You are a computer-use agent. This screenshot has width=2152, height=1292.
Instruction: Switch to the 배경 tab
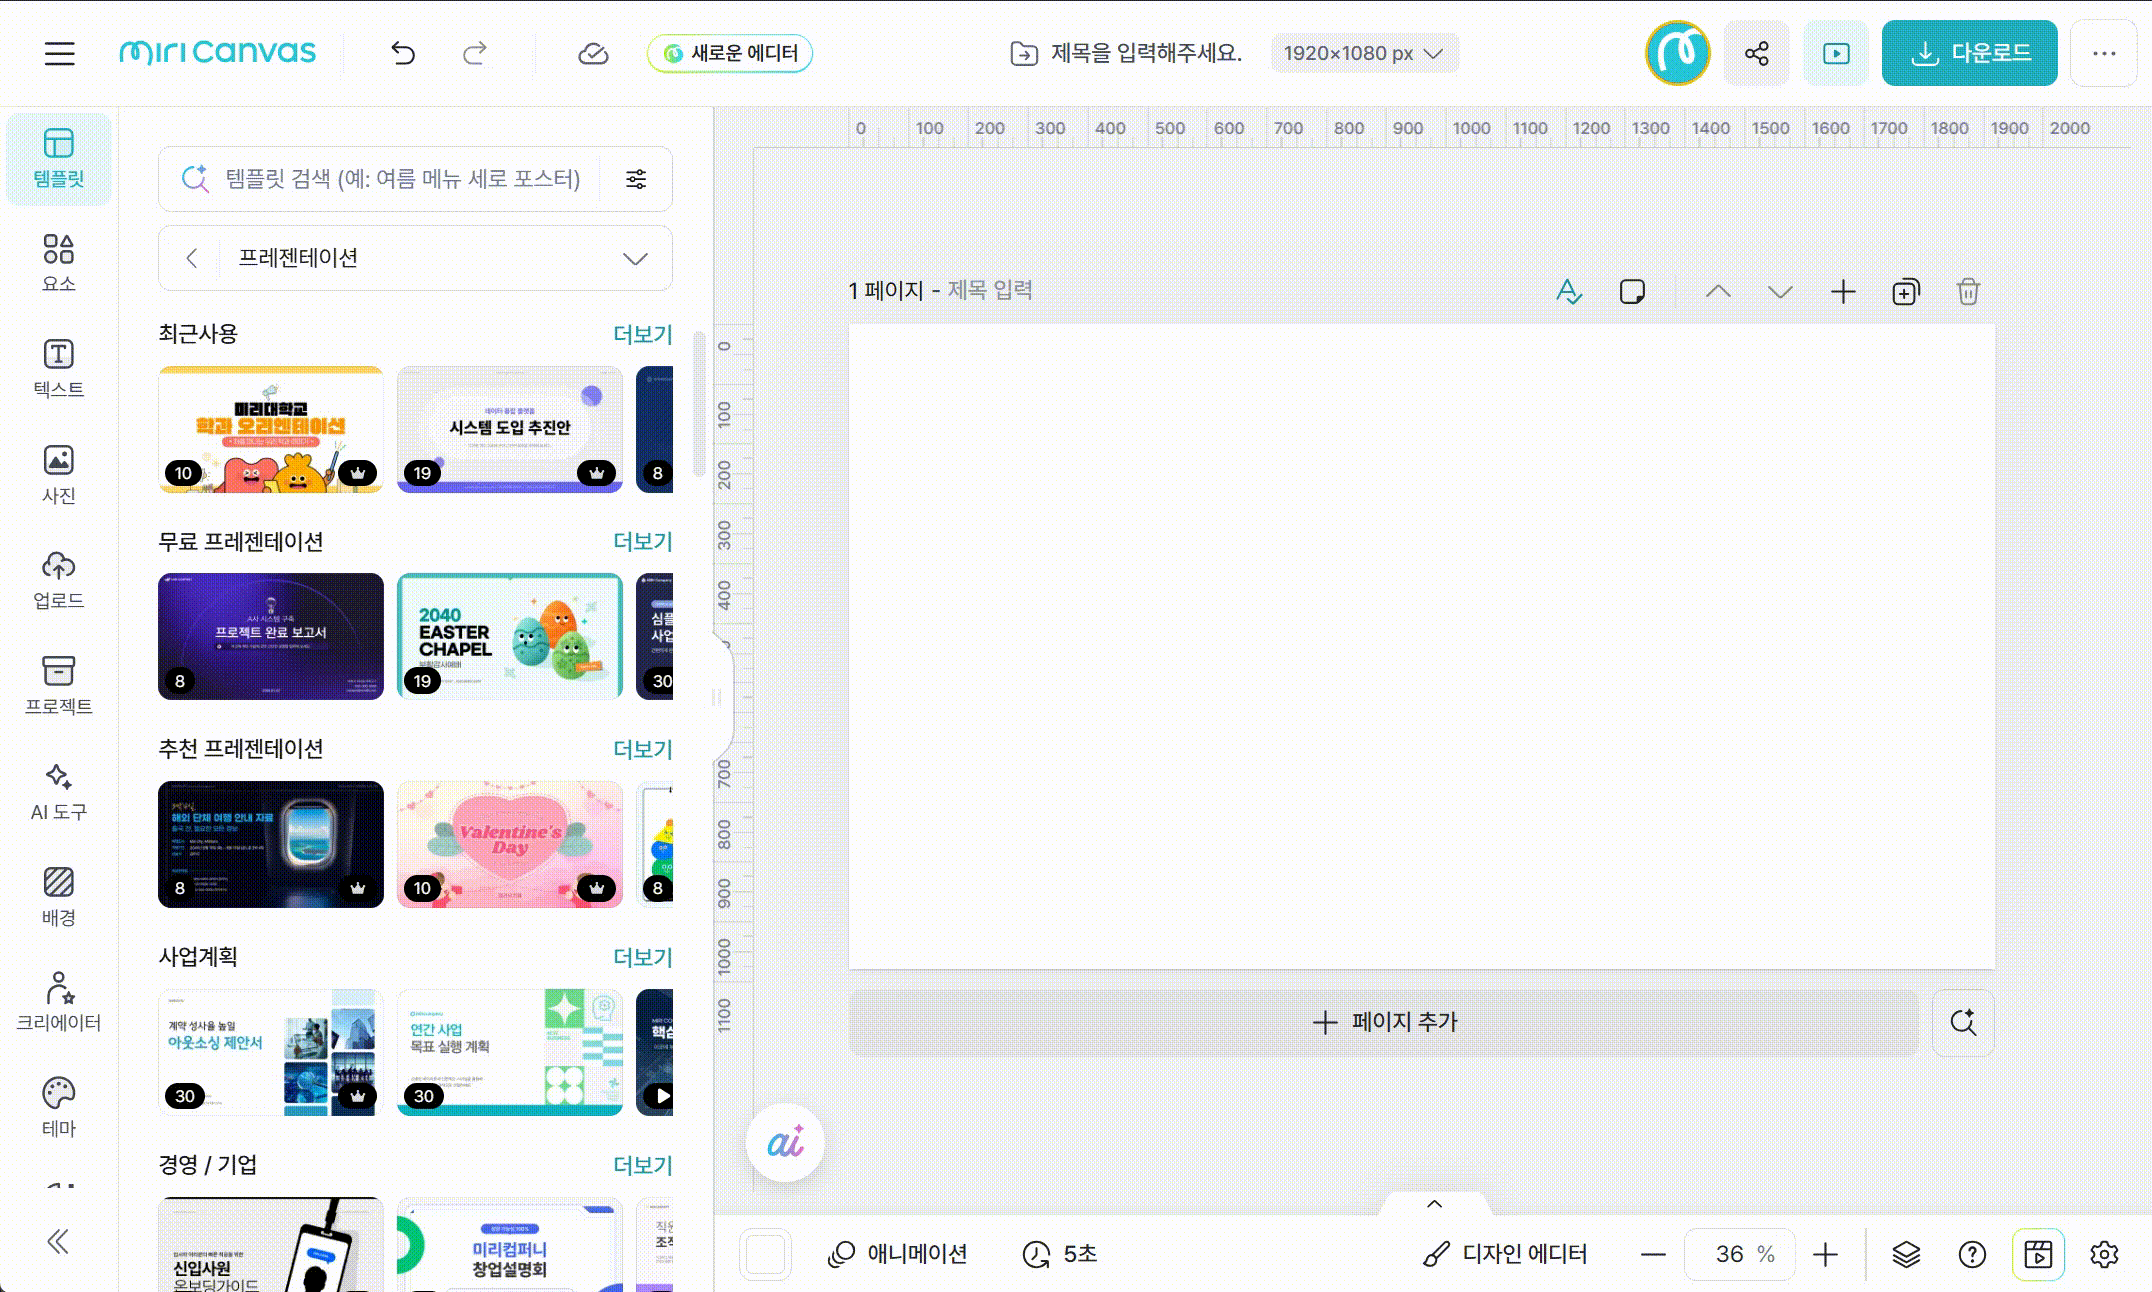[58, 896]
